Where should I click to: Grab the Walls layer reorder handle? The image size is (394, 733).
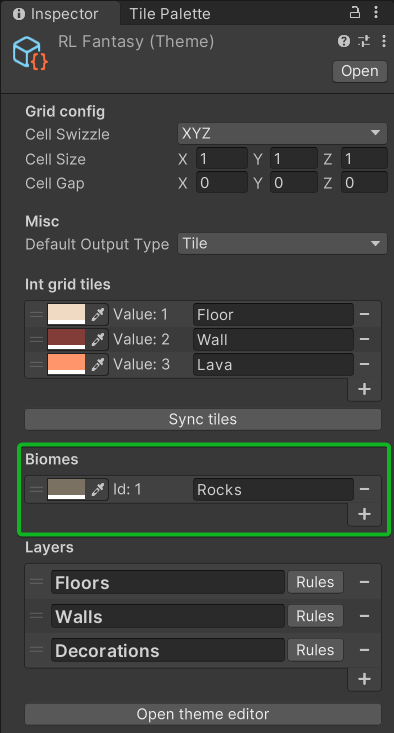[36, 616]
